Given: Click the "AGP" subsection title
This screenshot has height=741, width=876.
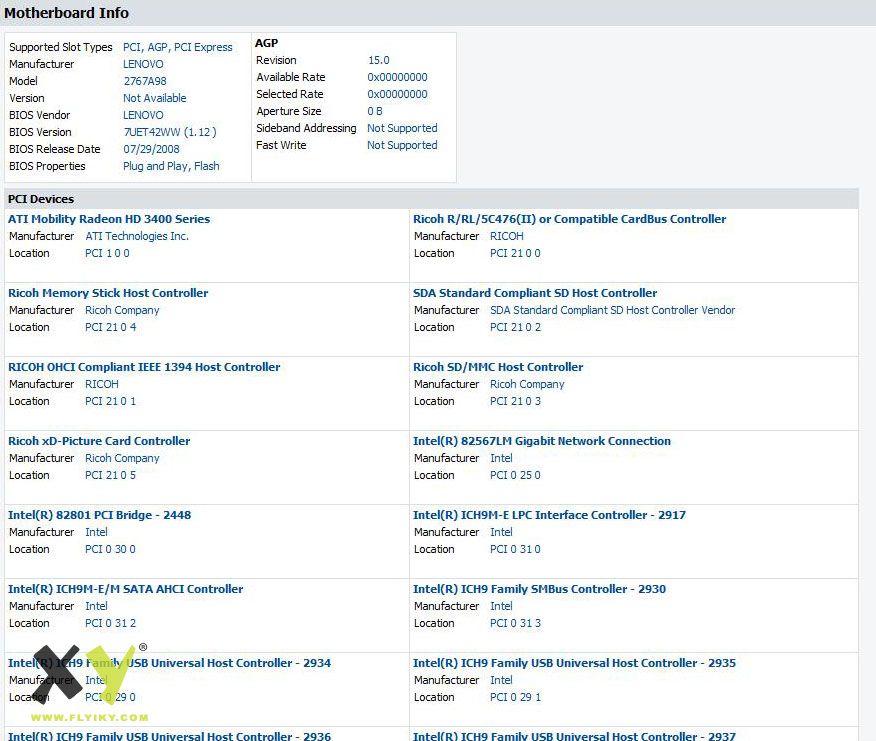Looking at the screenshot, I should point(266,43).
